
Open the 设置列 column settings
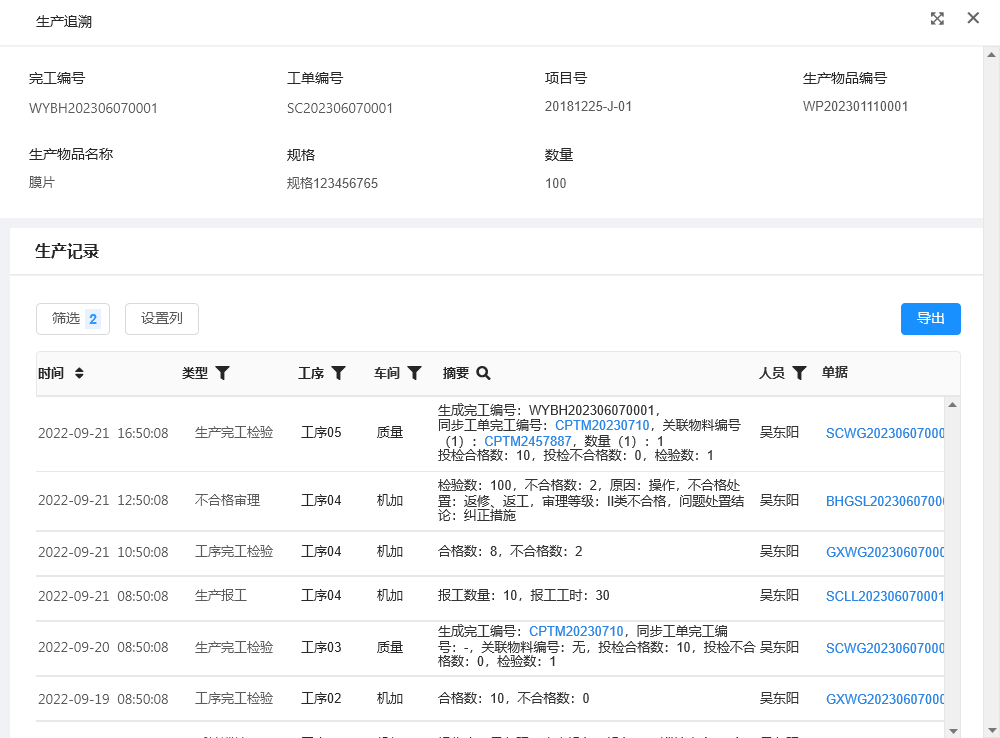click(x=162, y=319)
